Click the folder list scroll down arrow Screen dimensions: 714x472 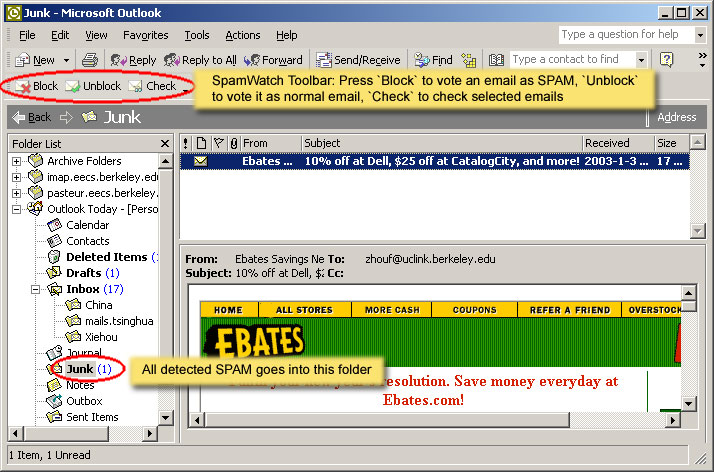point(165,417)
